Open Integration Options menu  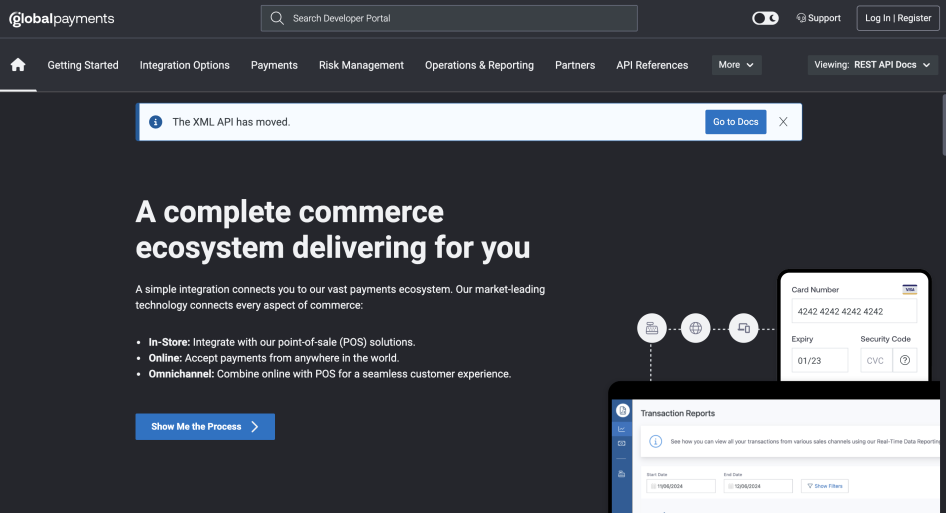coord(185,65)
